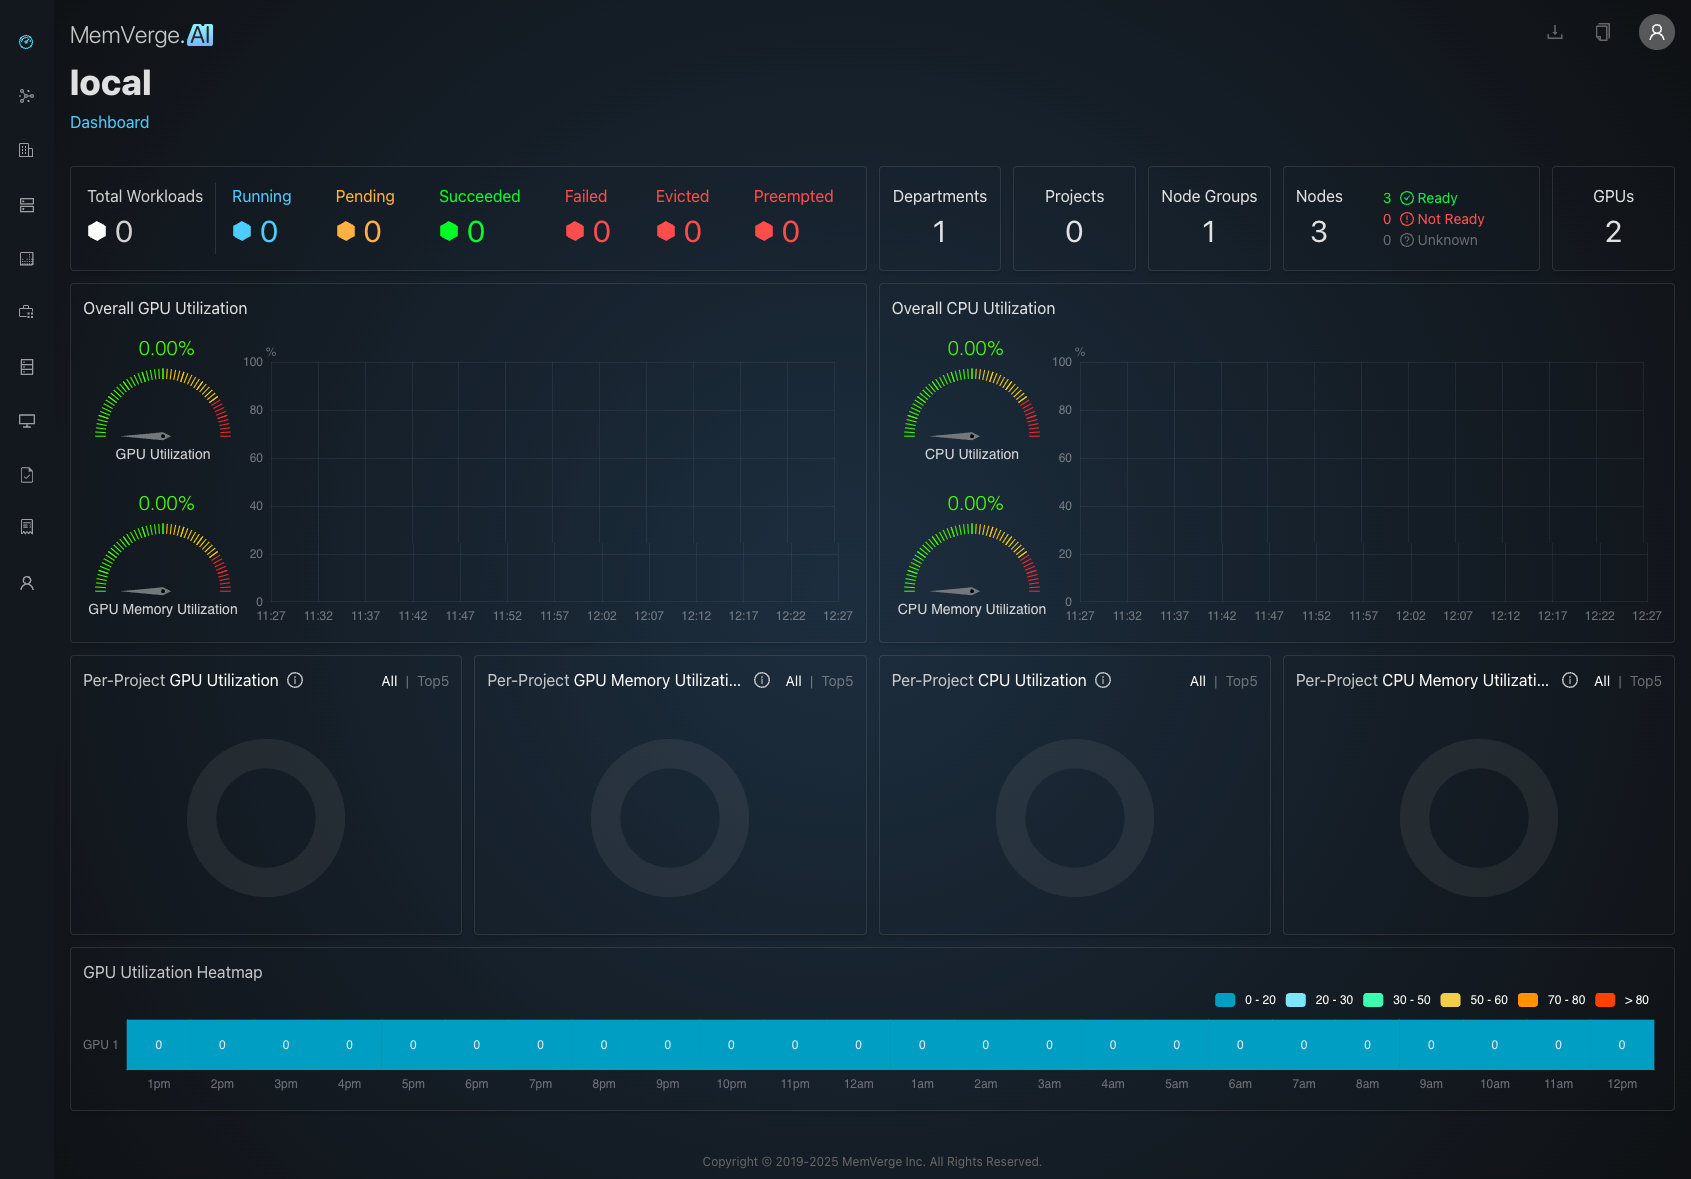Click the building icon in the sidebar
The width and height of the screenshot is (1691, 1179).
(27, 150)
